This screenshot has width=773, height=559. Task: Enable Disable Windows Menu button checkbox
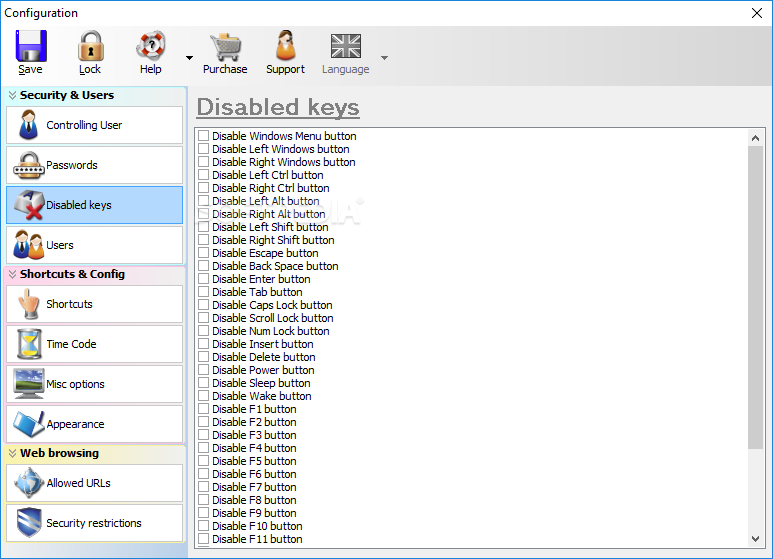204,136
